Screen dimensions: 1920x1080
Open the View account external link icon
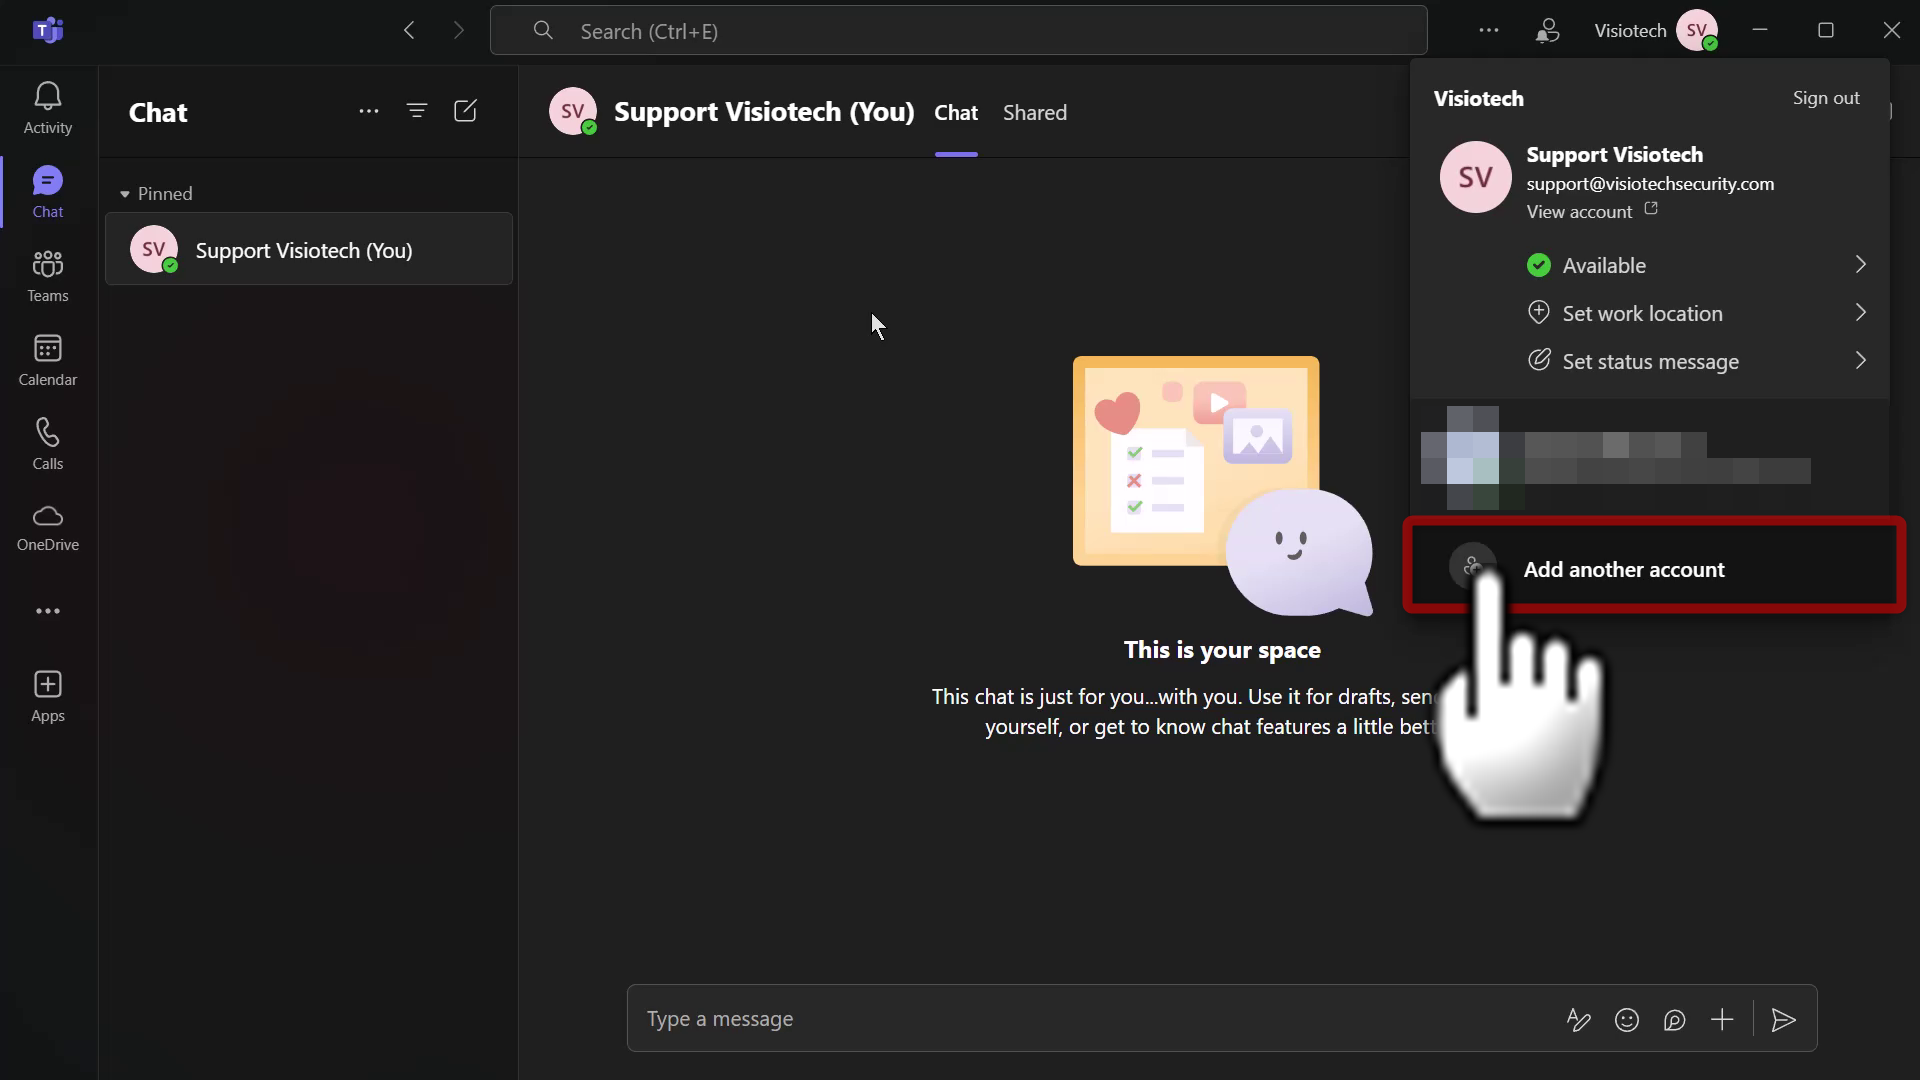[1651, 209]
